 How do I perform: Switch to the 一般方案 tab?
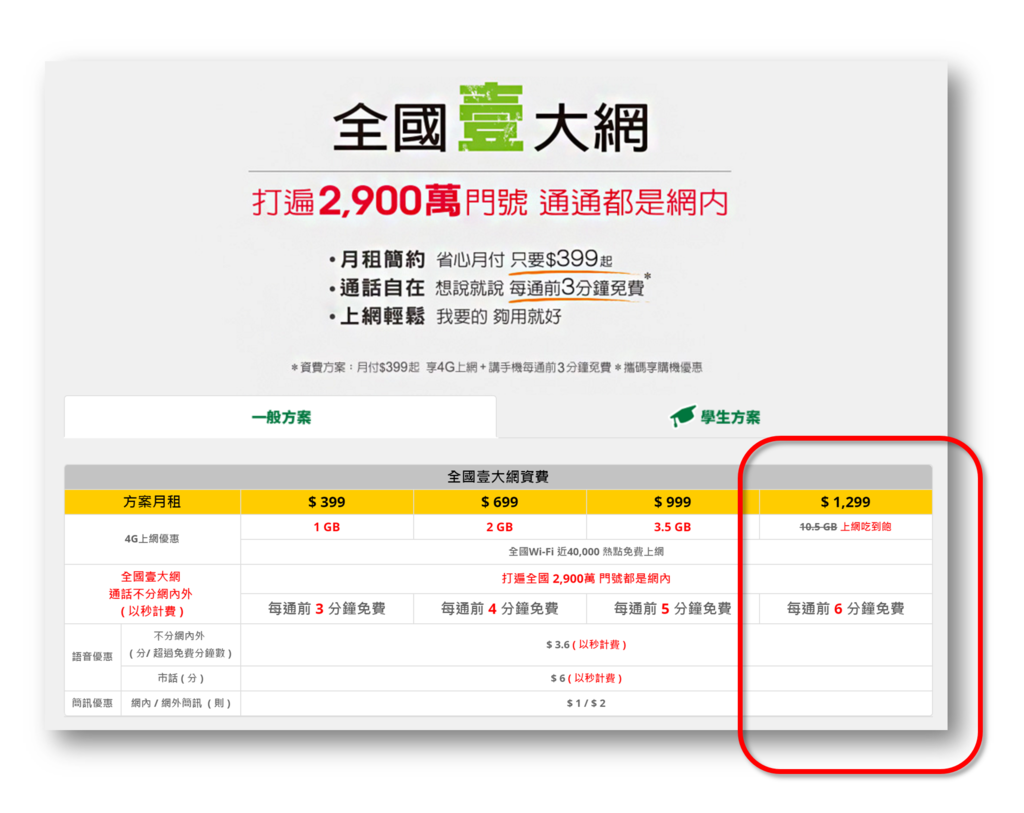[x=280, y=416]
